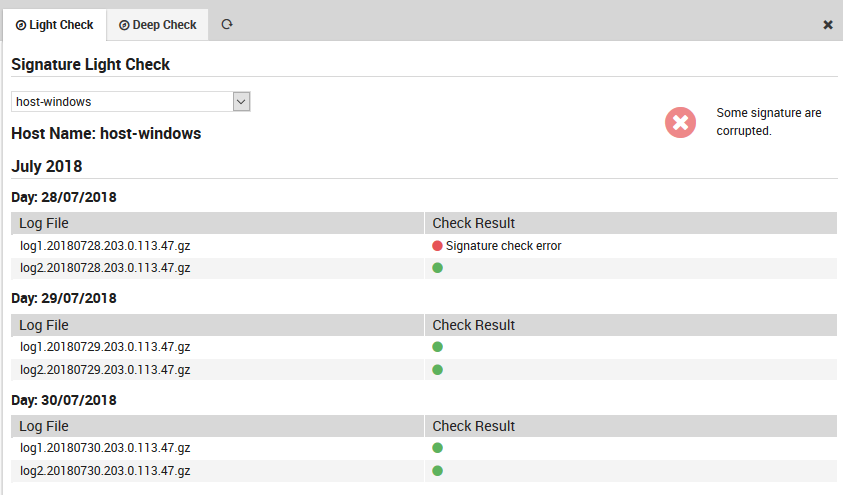Viewport: 843px width, 495px height.
Task: Select log file log2.20180730.203.0.113.47.gz
Action: pos(105,470)
